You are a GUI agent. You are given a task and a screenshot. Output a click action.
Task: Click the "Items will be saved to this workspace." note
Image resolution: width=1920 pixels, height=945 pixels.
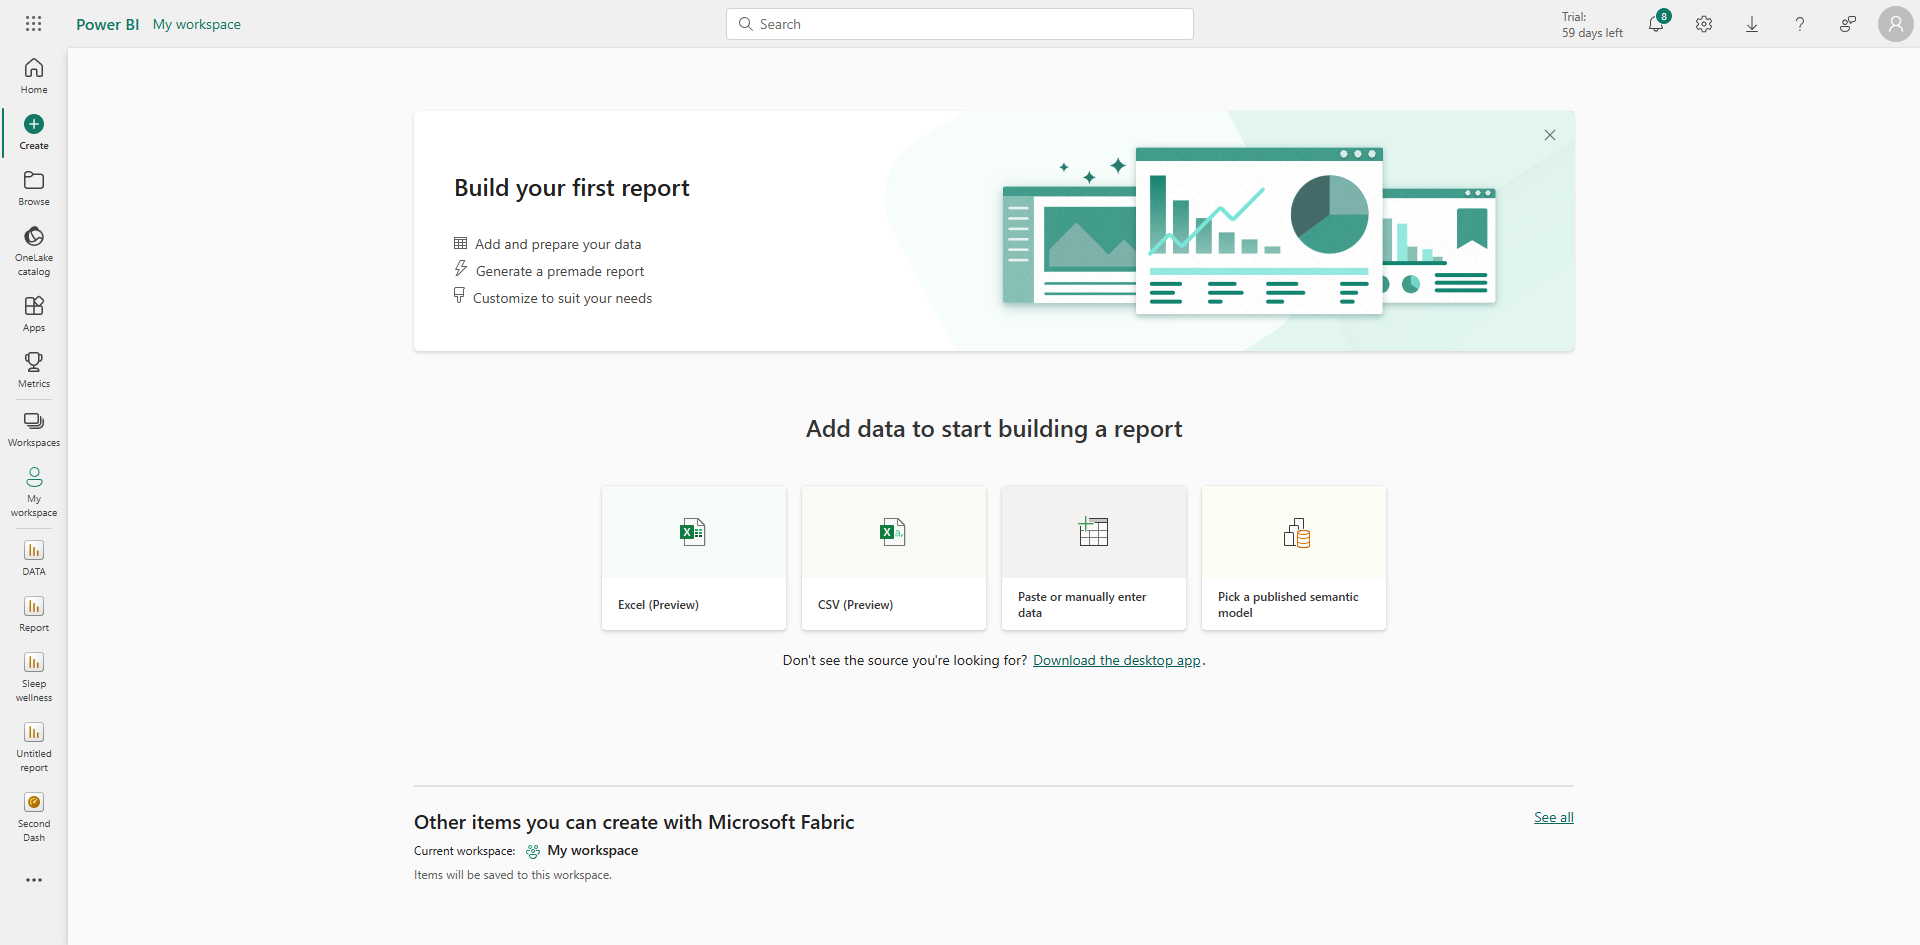coord(513,875)
